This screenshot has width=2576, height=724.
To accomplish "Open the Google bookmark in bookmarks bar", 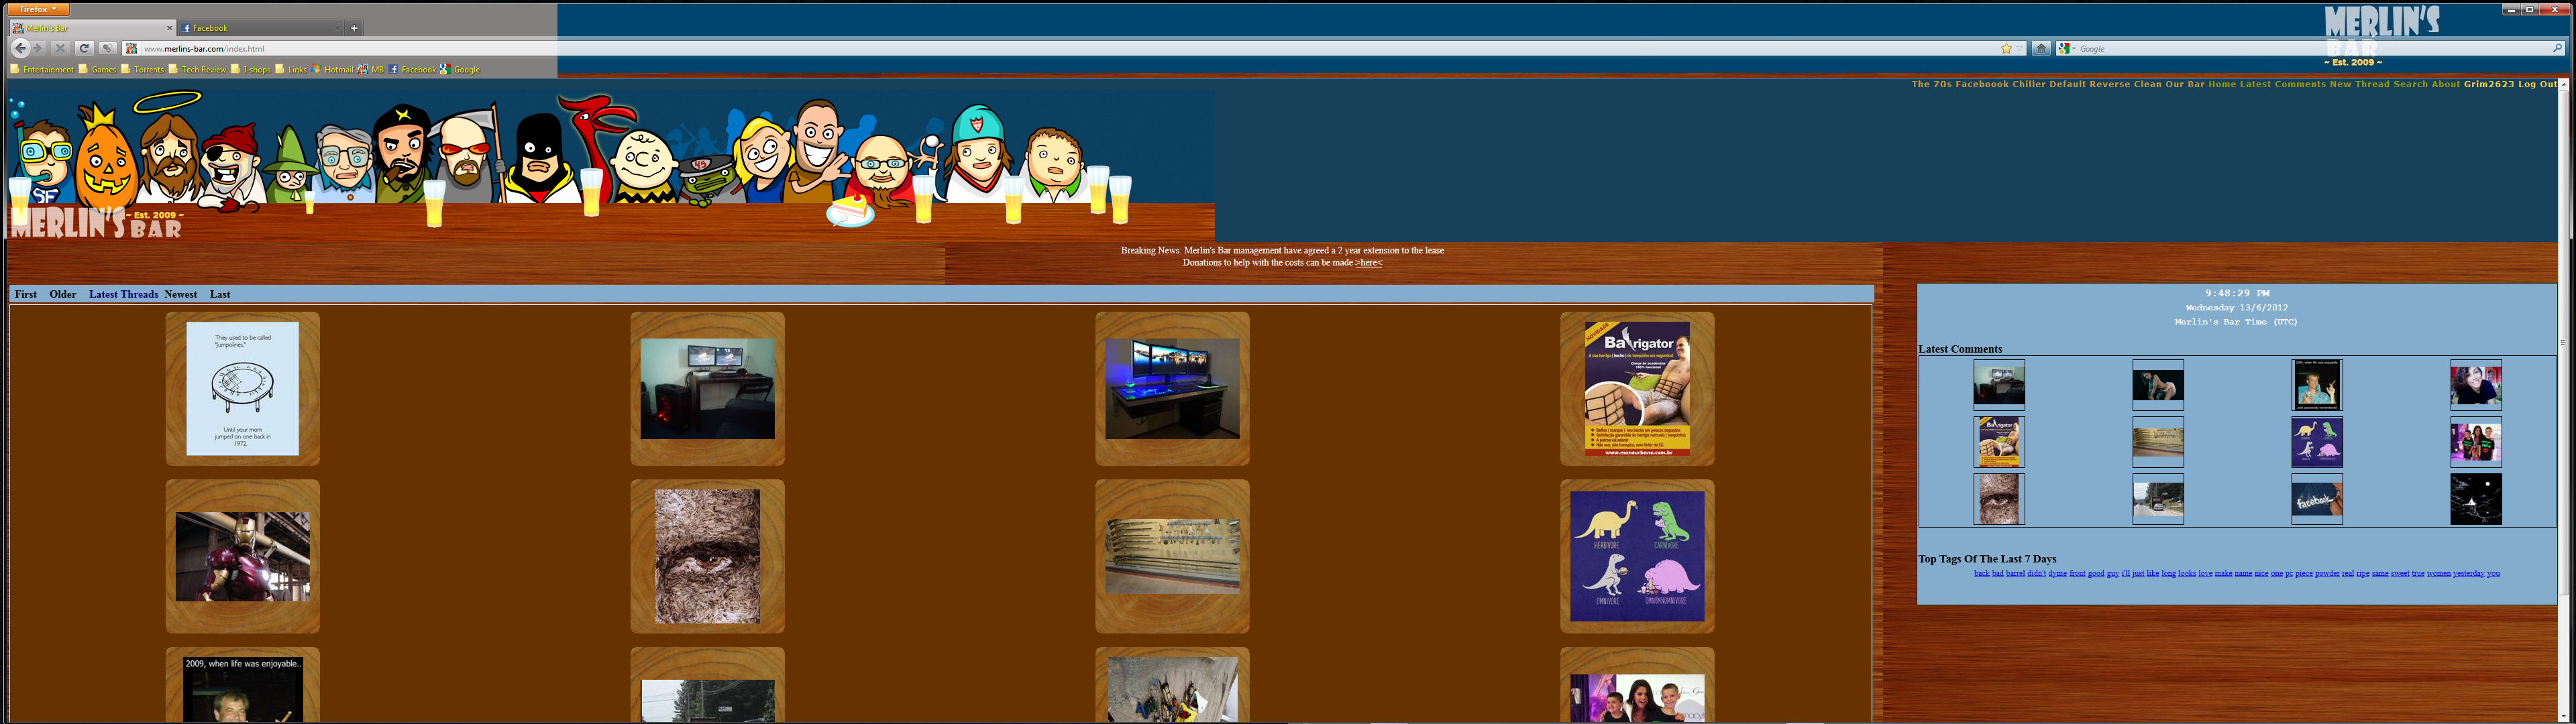I will (460, 69).
